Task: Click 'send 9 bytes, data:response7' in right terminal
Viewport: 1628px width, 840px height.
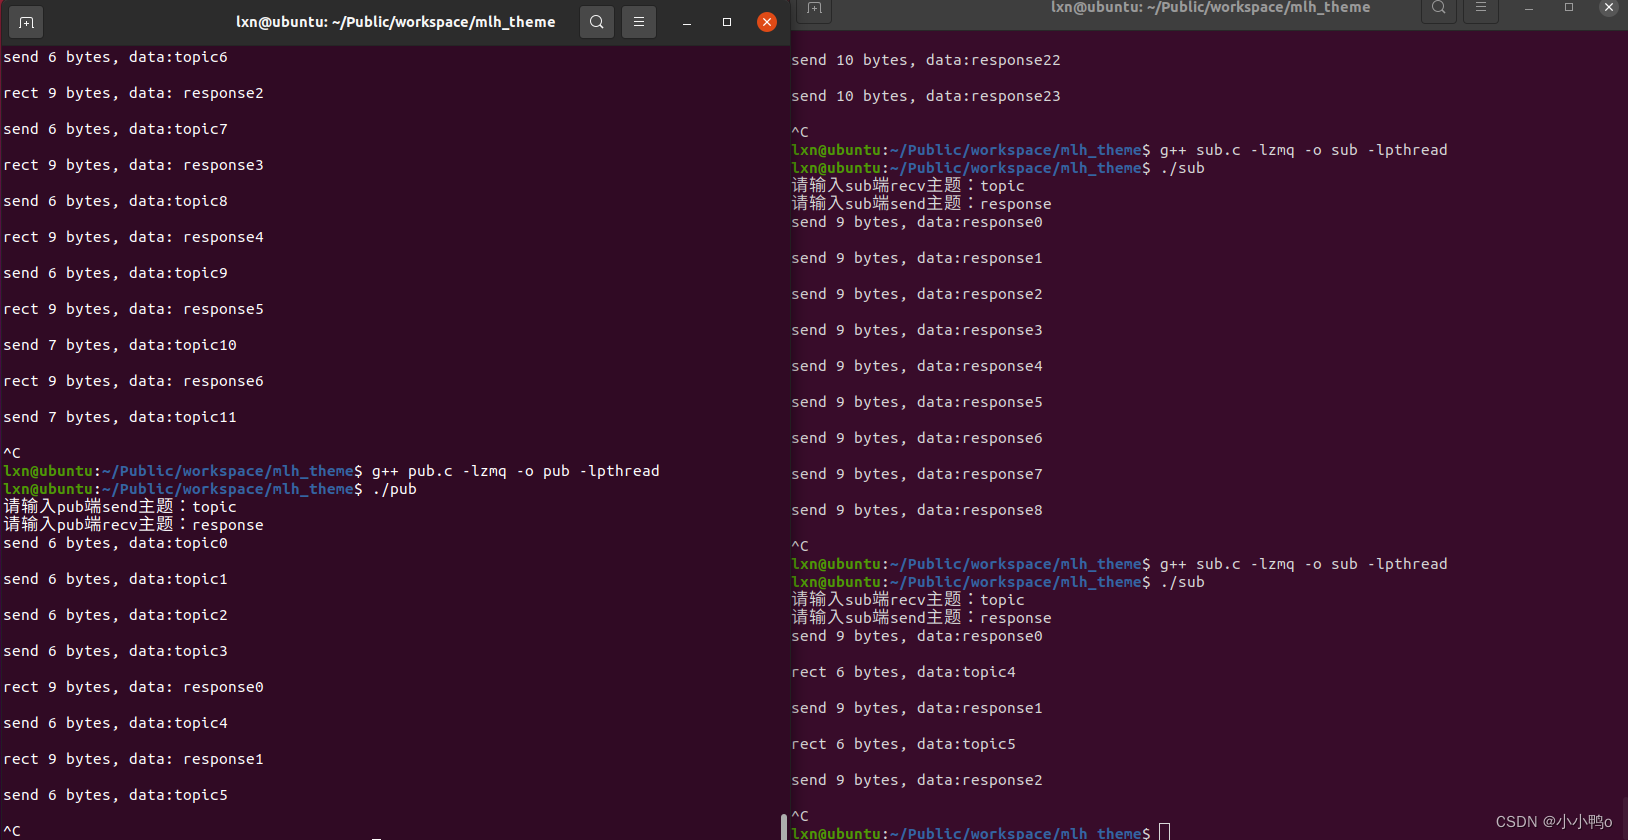Action: [x=917, y=474]
